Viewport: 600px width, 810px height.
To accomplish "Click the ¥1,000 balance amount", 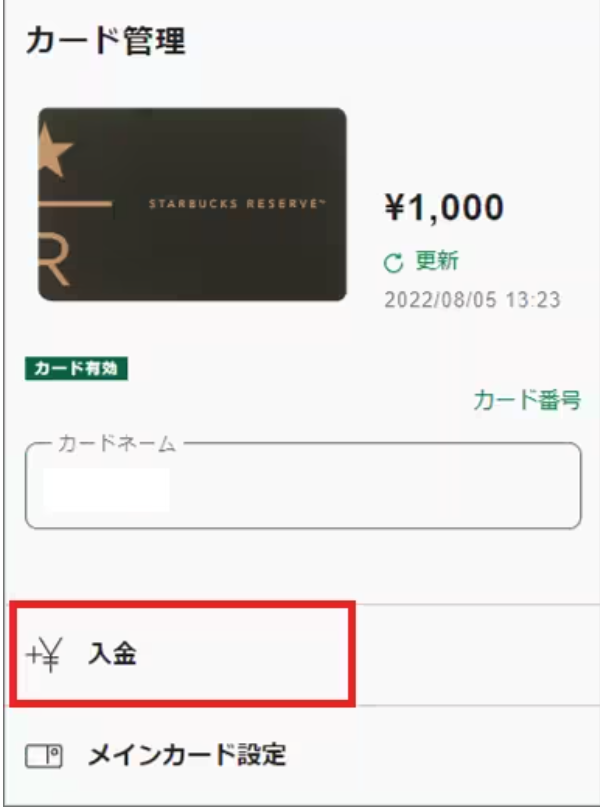I will click(444, 207).
